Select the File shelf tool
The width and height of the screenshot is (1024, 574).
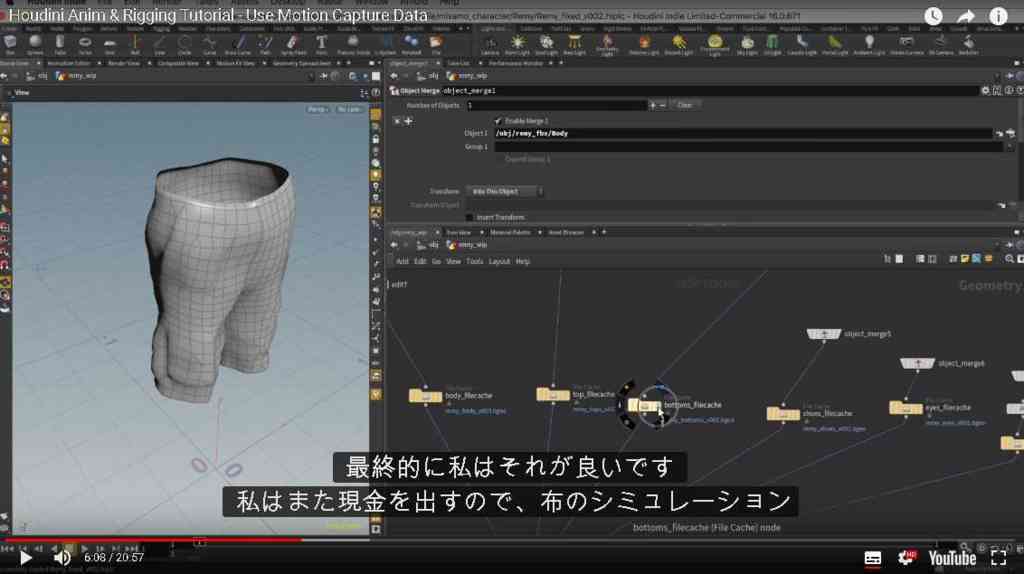(x=436, y=44)
